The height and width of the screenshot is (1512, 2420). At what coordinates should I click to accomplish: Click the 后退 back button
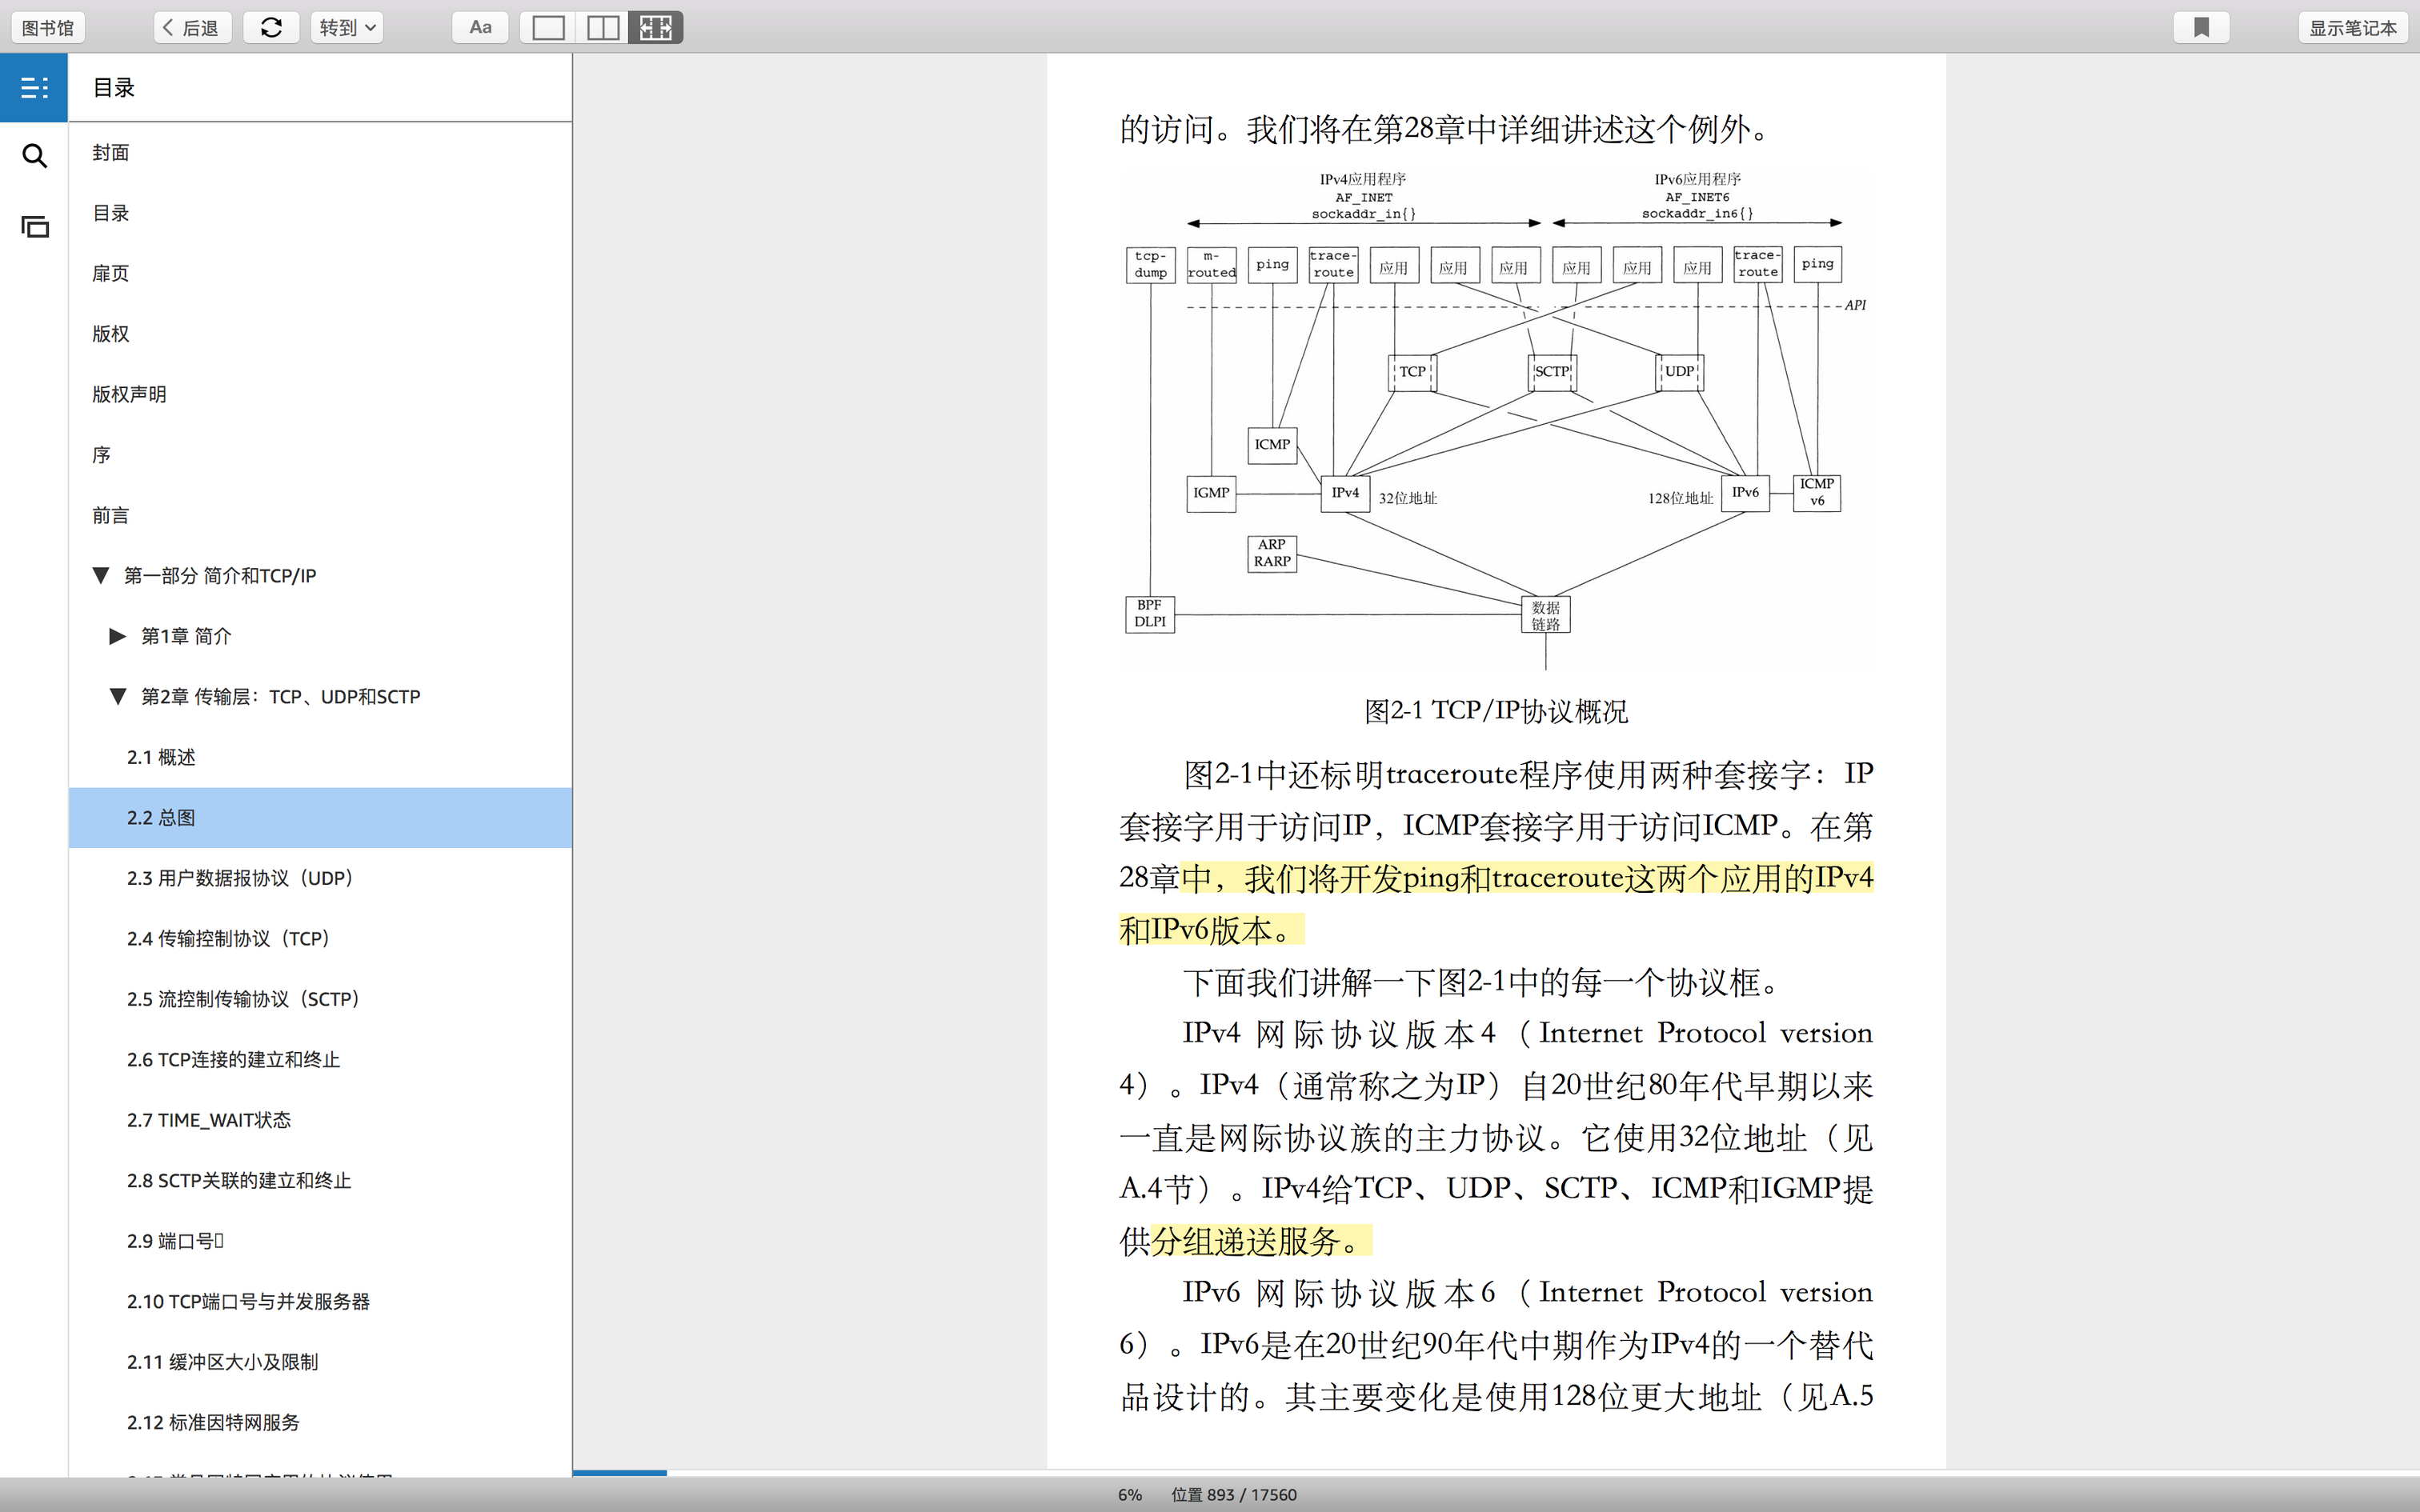click(192, 28)
